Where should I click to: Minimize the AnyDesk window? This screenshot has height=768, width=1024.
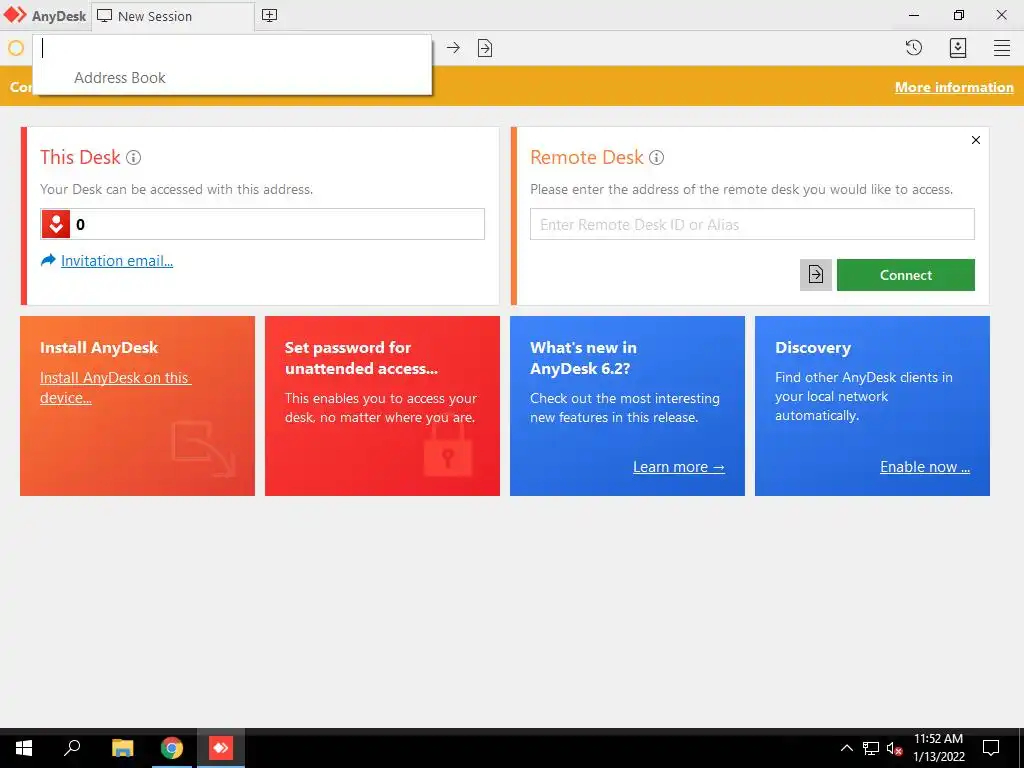(x=914, y=15)
